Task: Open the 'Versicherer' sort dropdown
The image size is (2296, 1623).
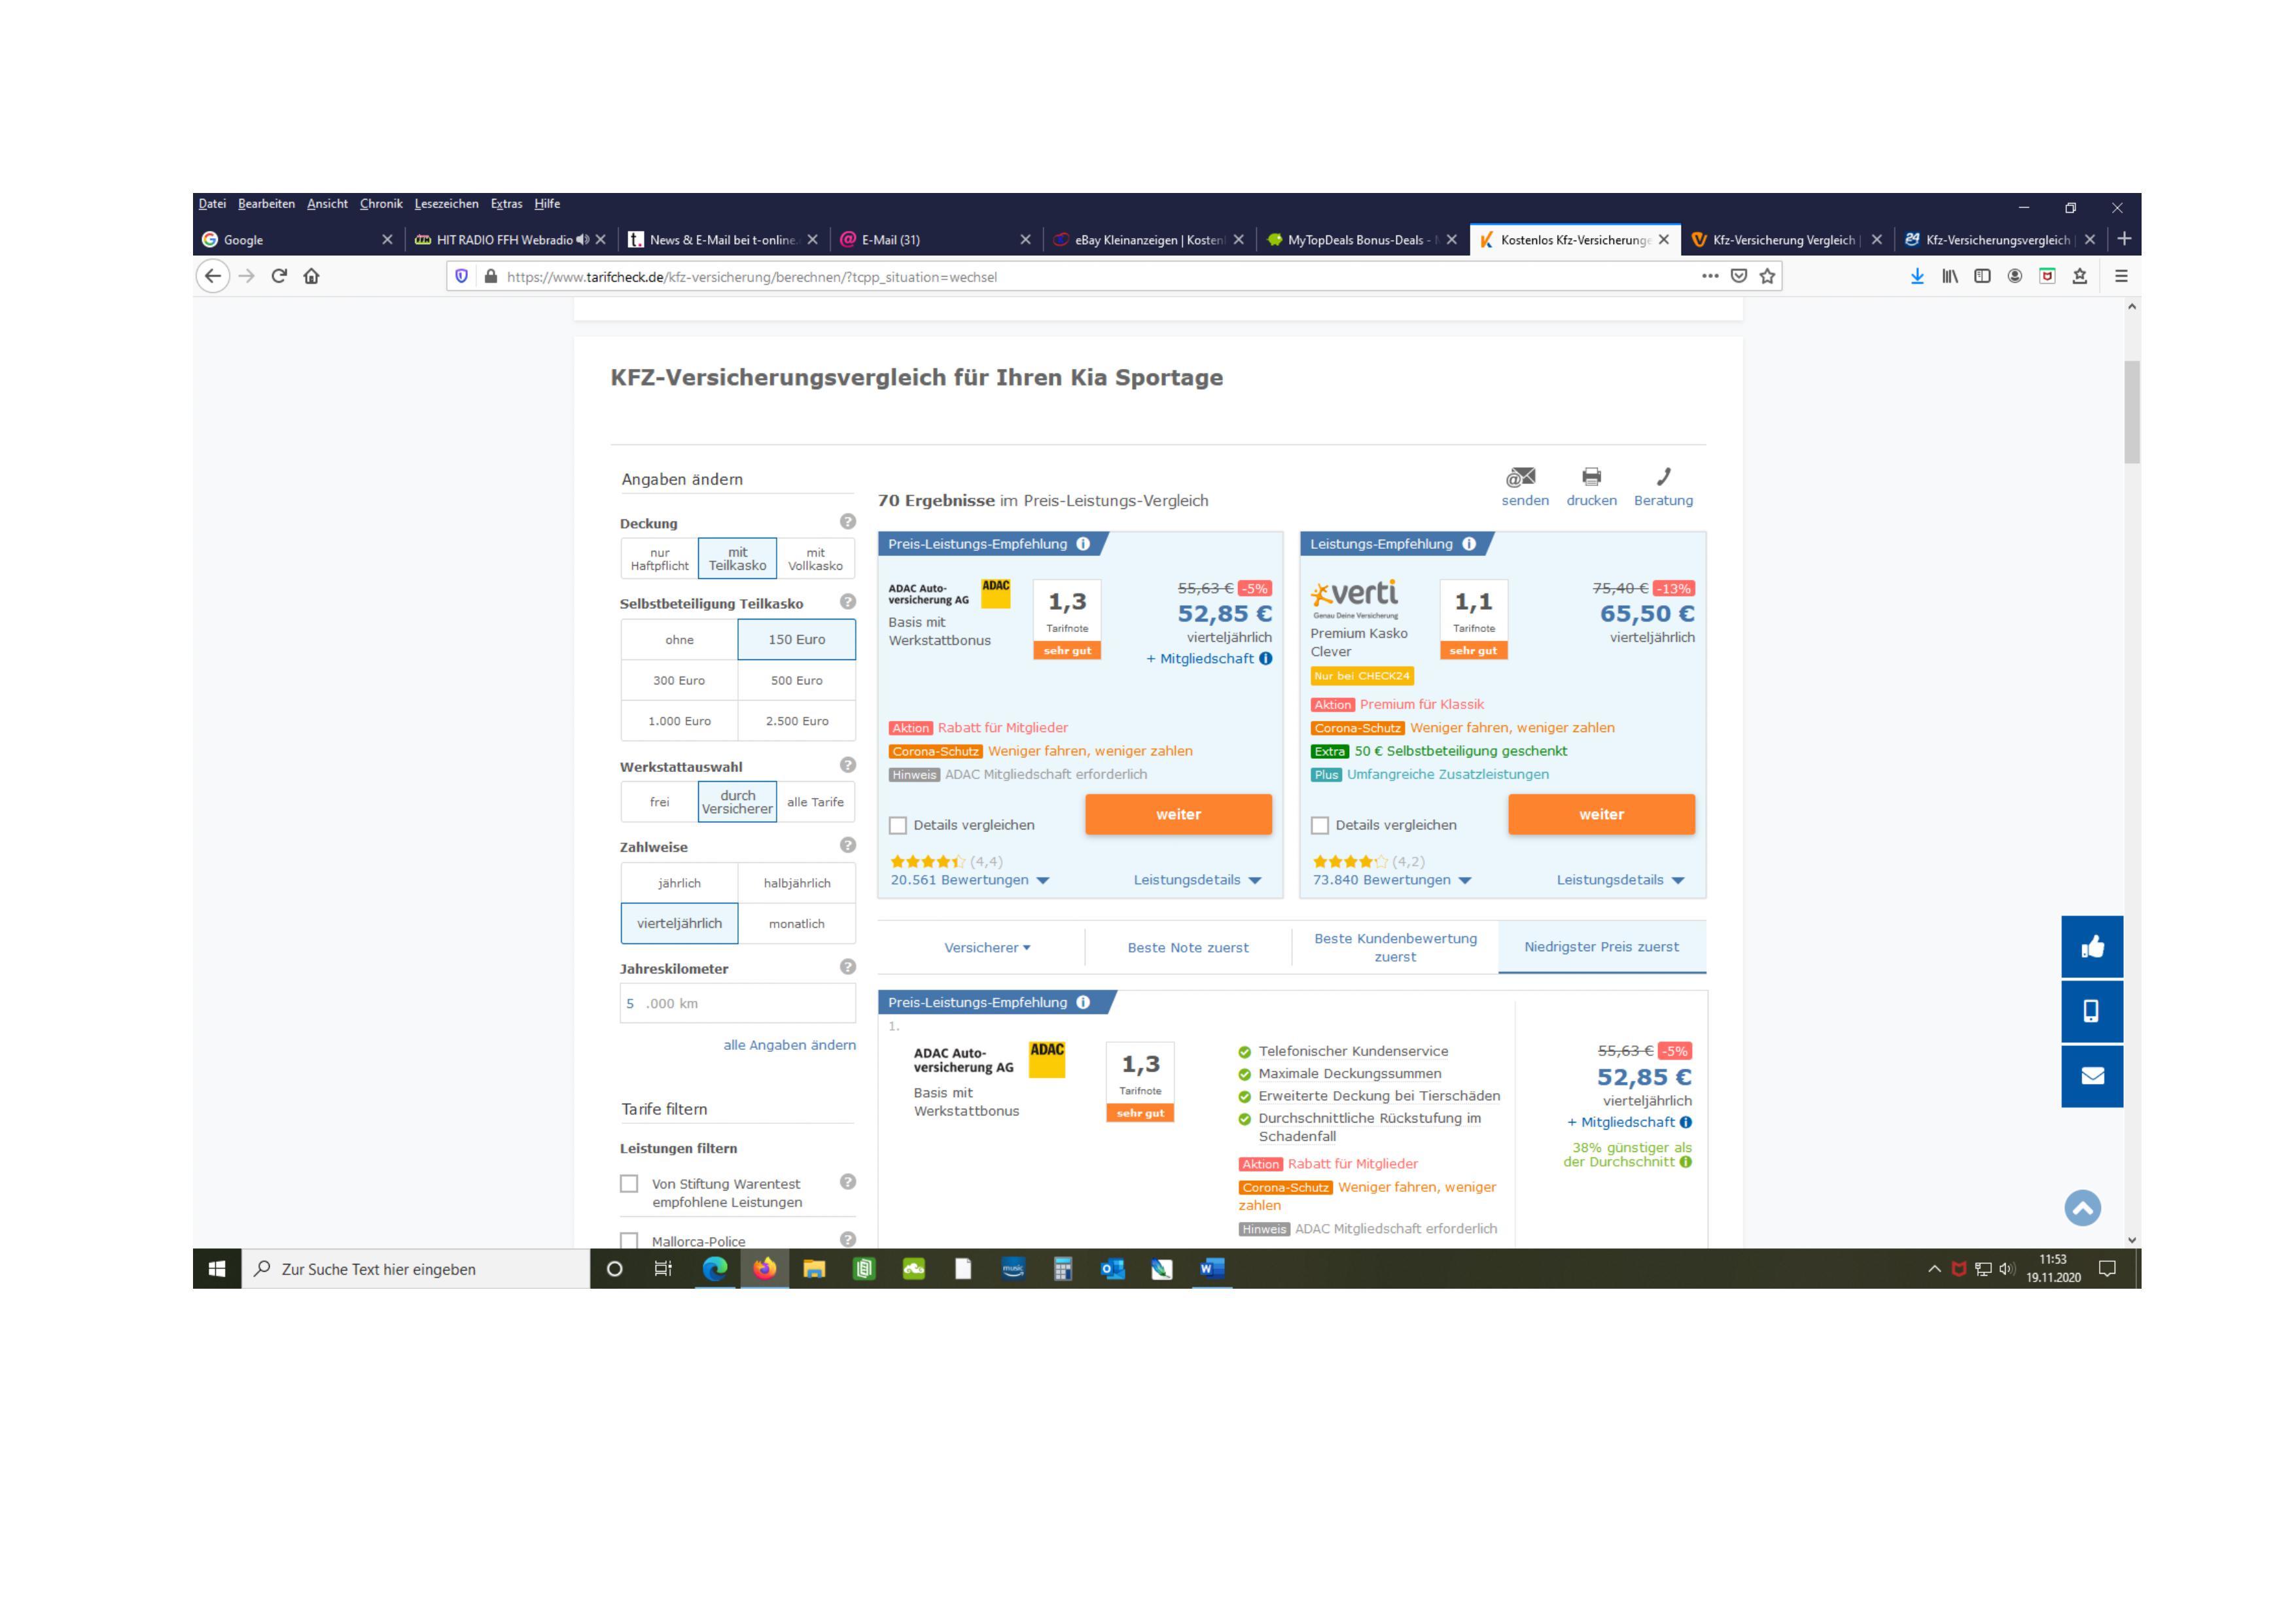Action: click(x=987, y=948)
